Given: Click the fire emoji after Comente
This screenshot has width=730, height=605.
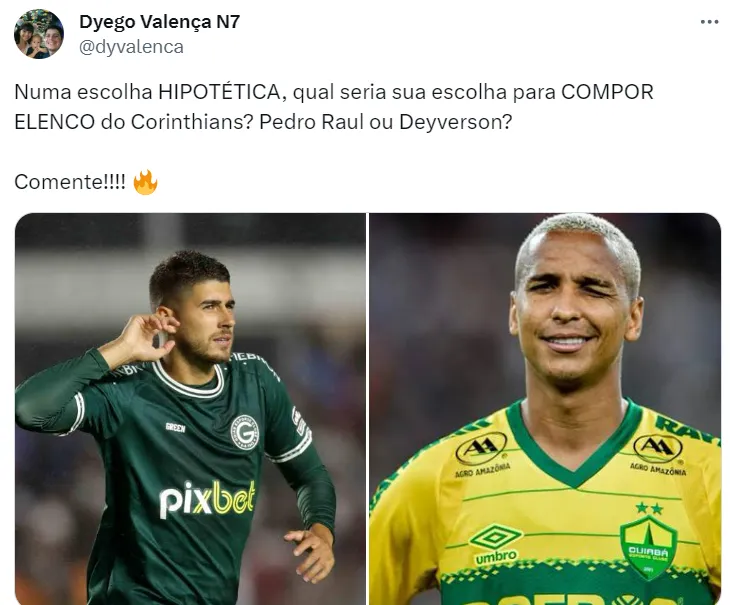Looking at the screenshot, I should pyautogui.click(x=145, y=182).
